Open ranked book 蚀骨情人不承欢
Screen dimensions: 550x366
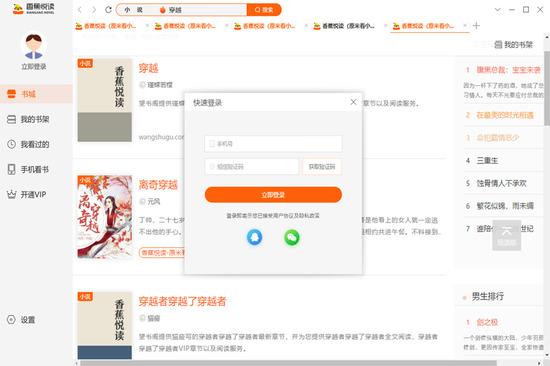click(x=501, y=183)
